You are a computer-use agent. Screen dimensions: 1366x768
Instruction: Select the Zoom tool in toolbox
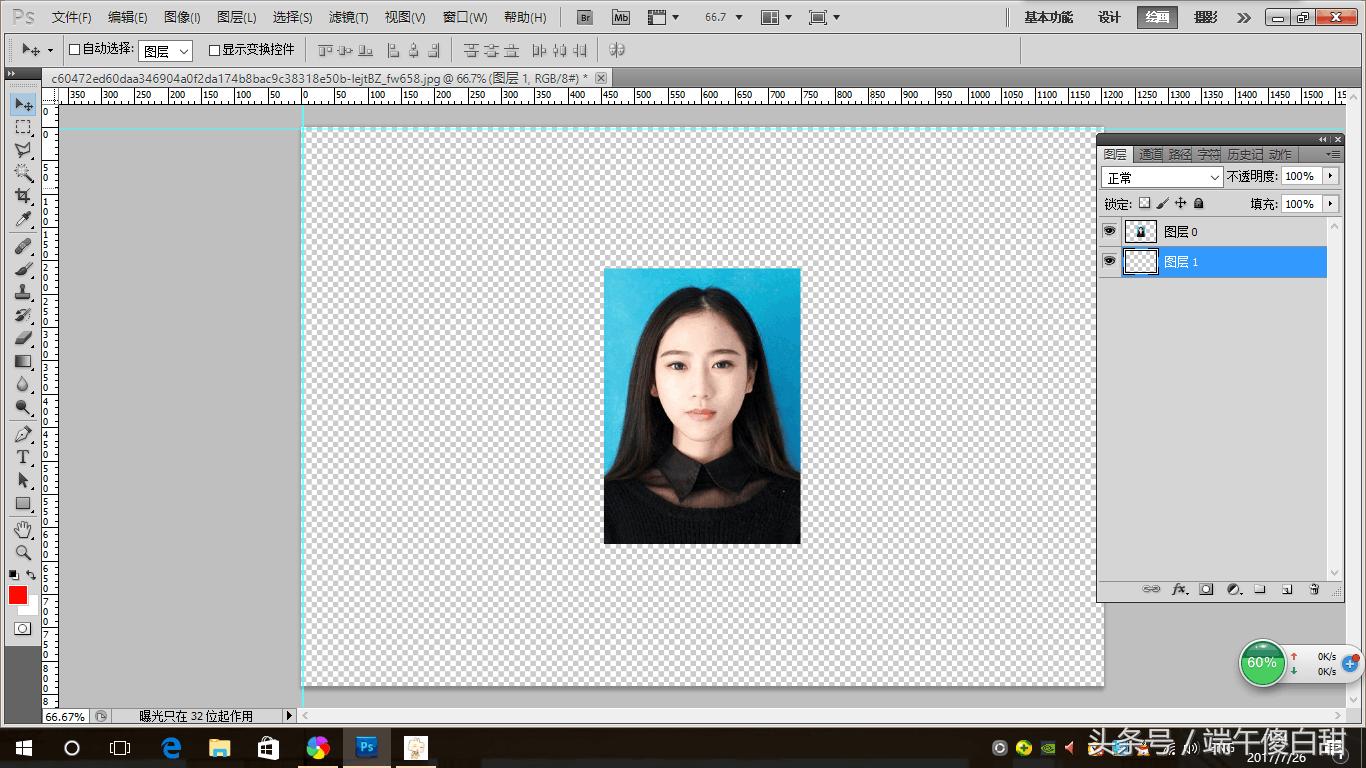pos(22,552)
